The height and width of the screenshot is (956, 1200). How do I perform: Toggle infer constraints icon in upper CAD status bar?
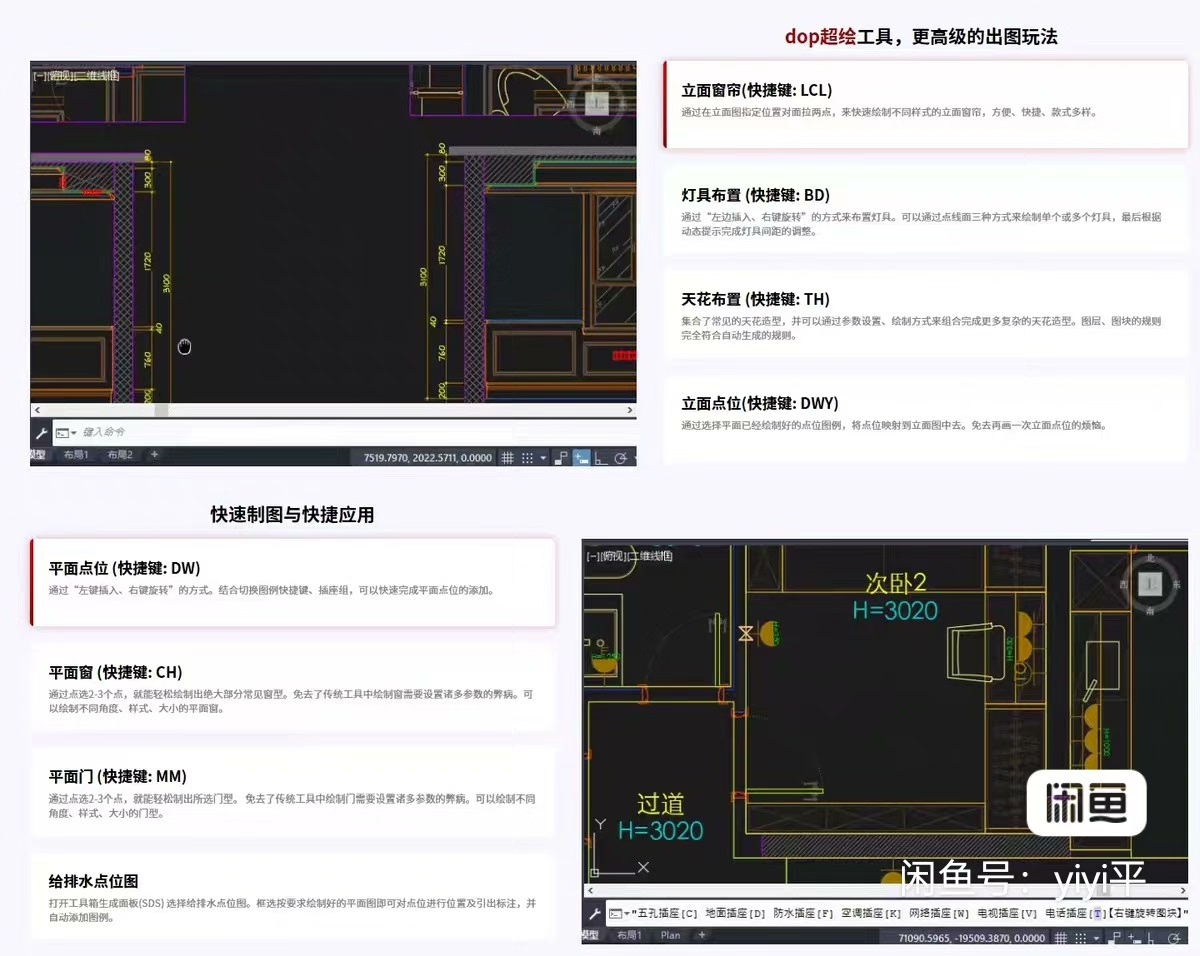click(x=562, y=457)
